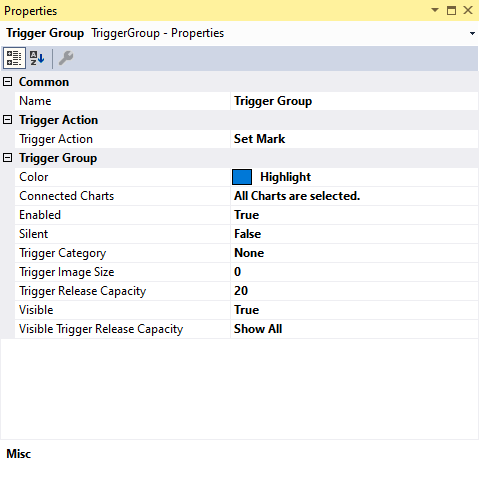Click the Properties title bar label
Image resolution: width=479 pixels, height=502 pixels.
(x=31, y=11)
